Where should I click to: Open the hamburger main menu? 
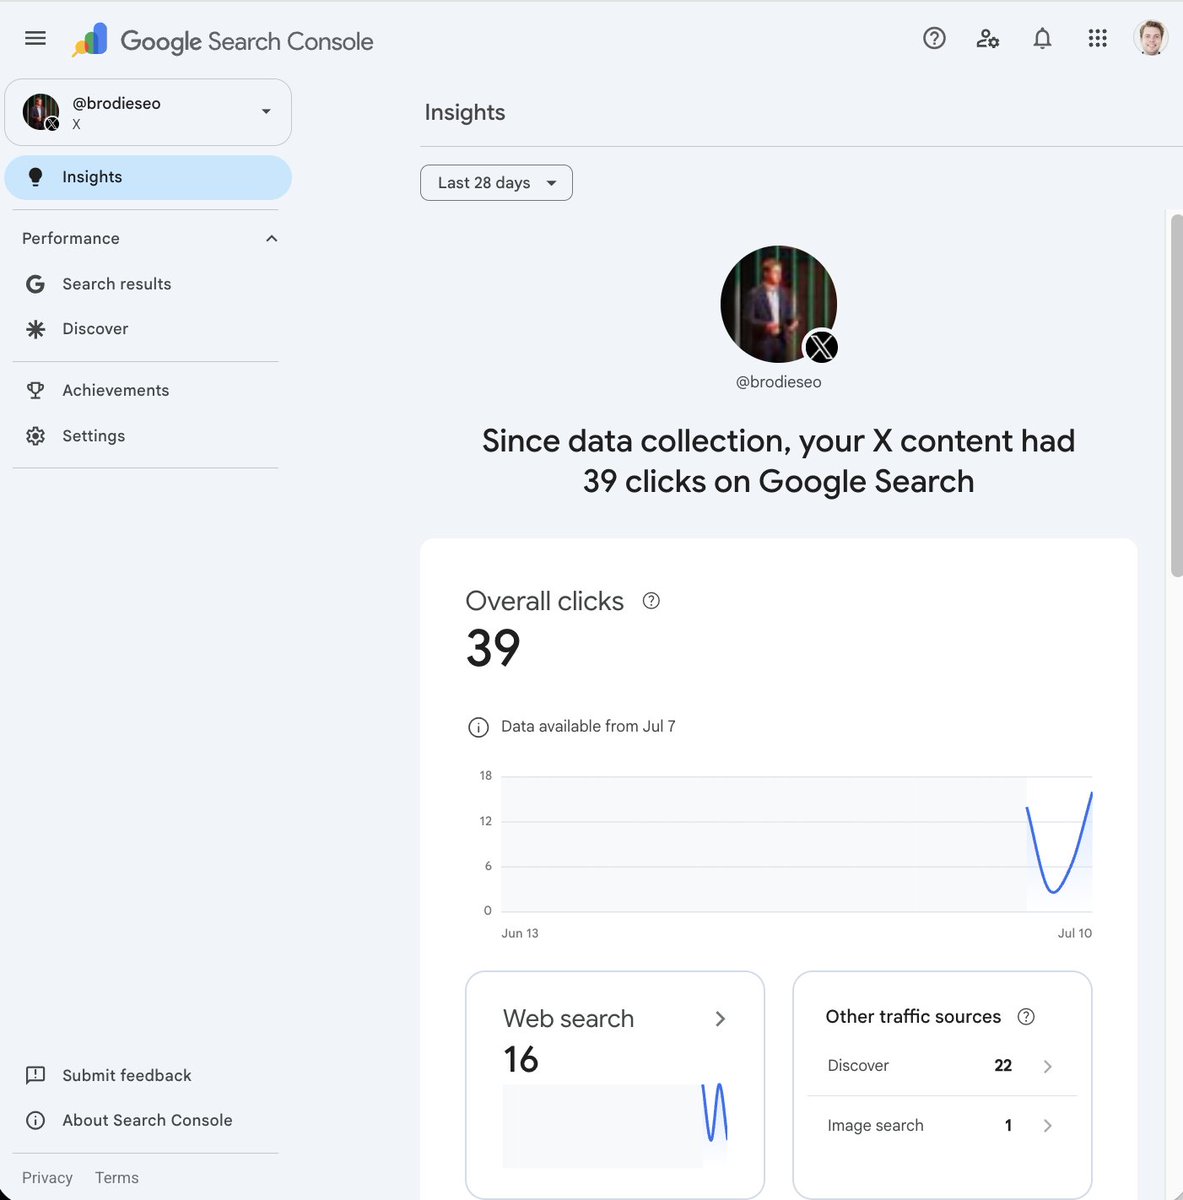[x=35, y=38]
